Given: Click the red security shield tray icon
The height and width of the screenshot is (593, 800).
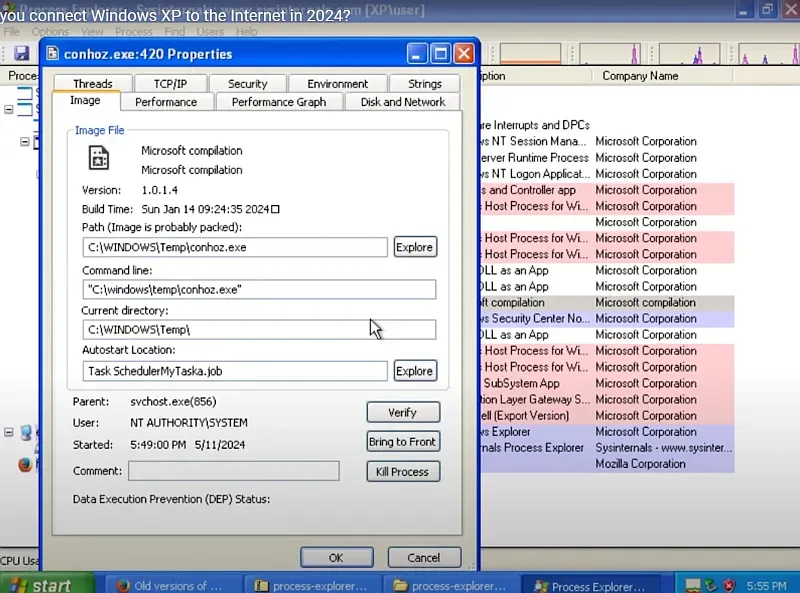Looking at the screenshot, I should point(729,585).
